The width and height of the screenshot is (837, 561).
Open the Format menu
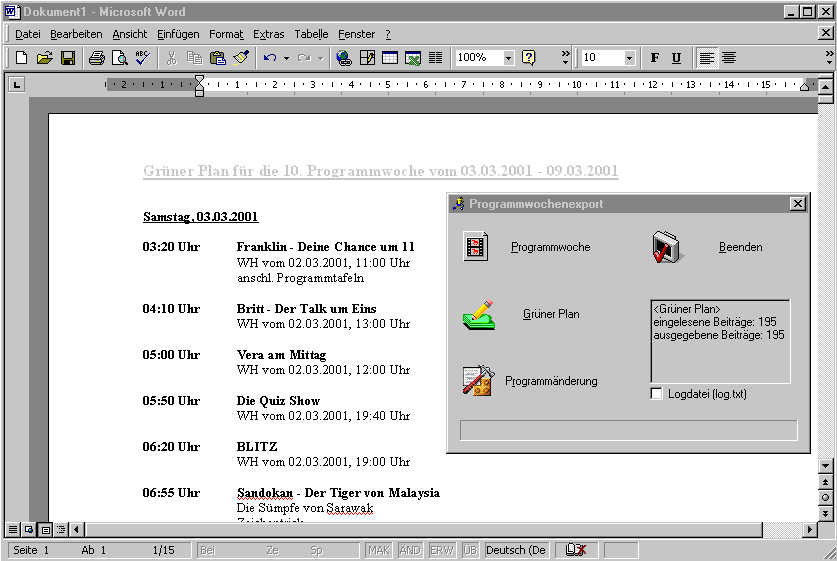click(226, 34)
